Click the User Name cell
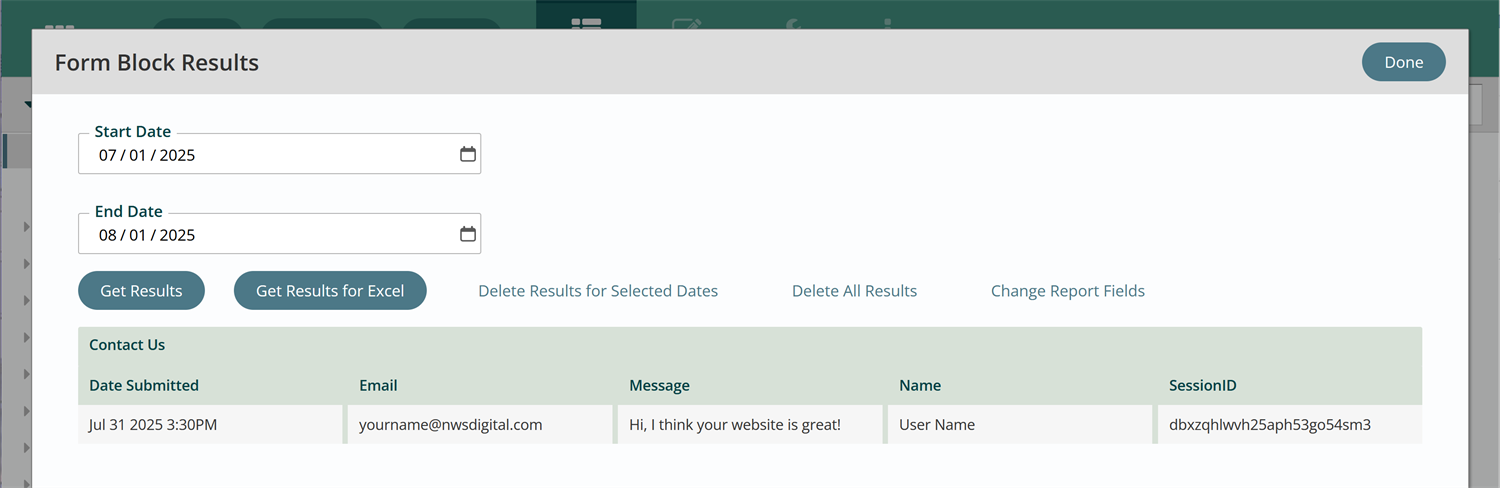1500x488 pixels. point(1020,424)
